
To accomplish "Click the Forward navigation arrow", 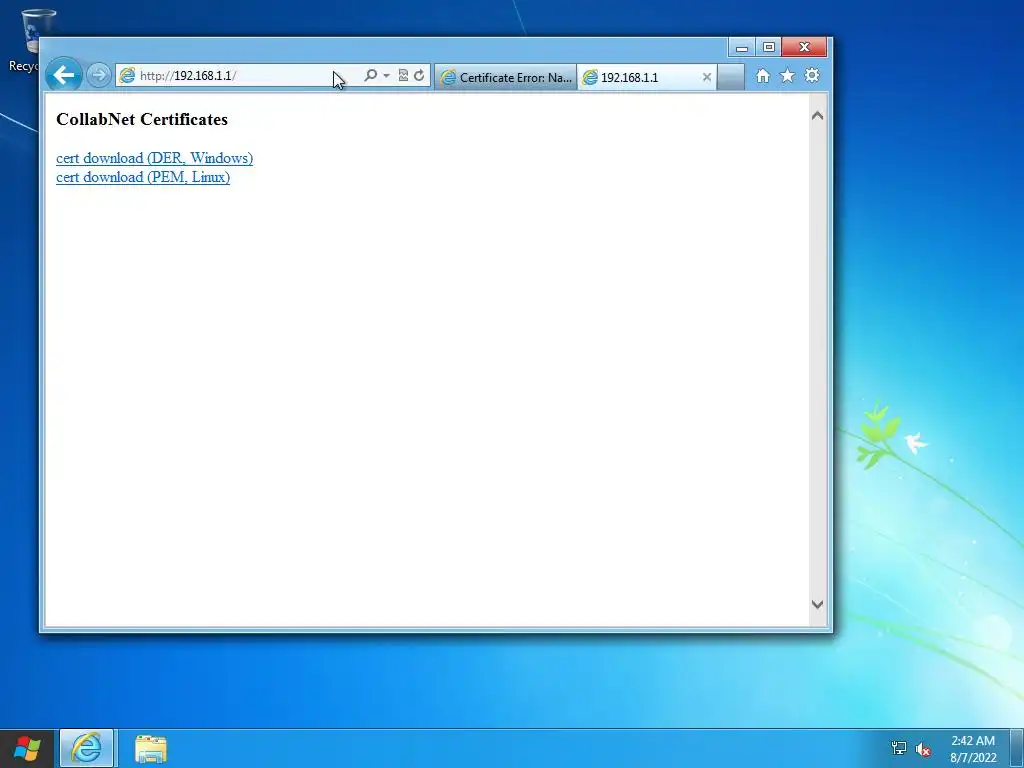I will pyautogui.click(x=99, y=75).
